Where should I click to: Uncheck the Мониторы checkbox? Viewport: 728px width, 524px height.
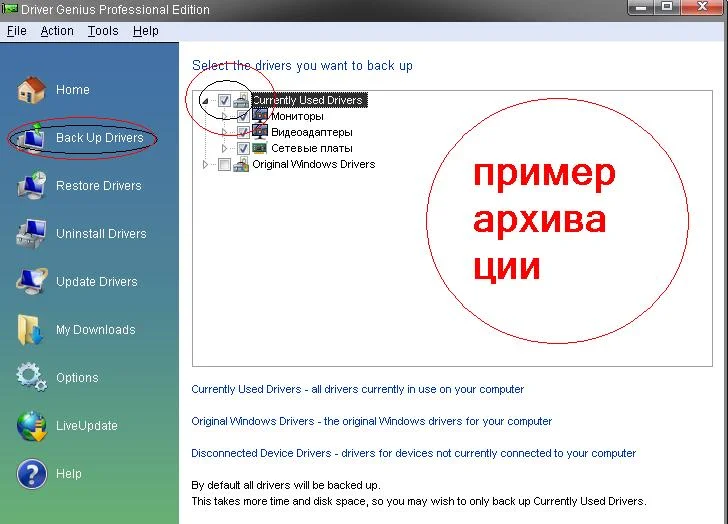243,116
